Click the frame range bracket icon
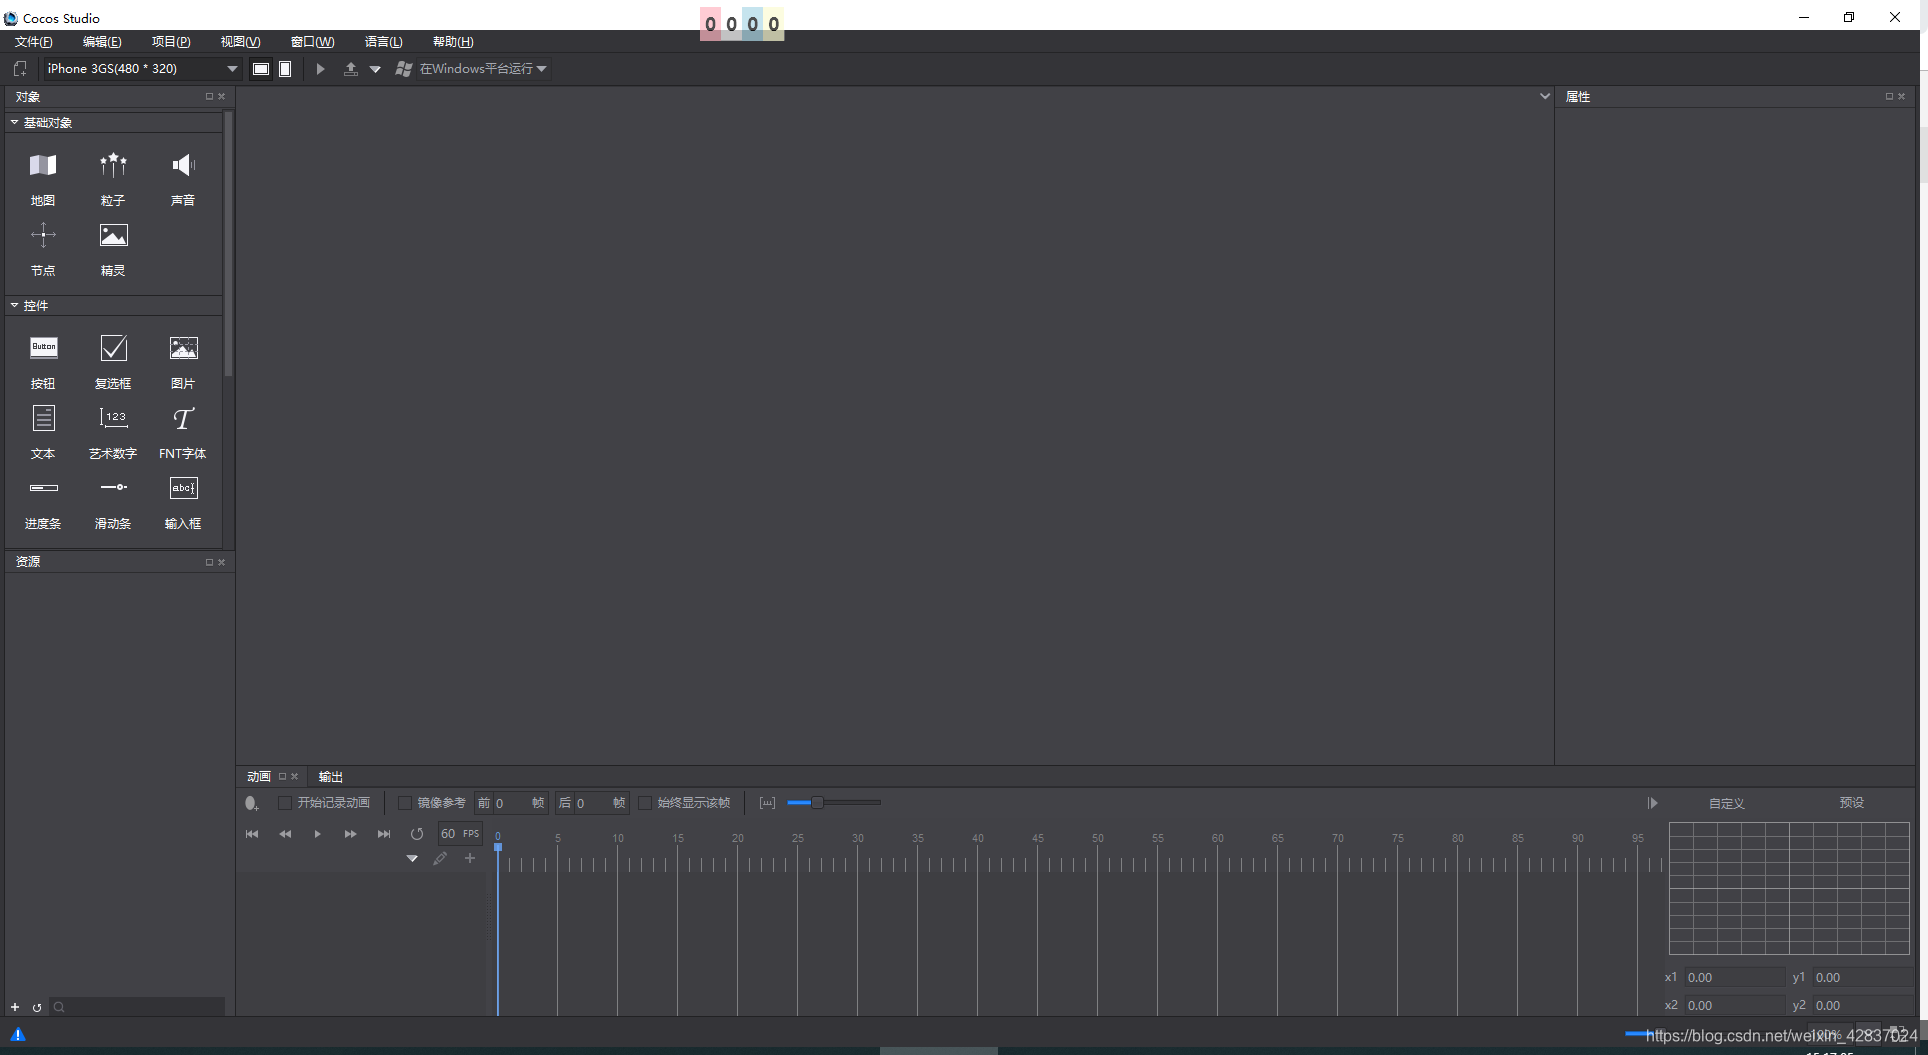 [767, 803]
